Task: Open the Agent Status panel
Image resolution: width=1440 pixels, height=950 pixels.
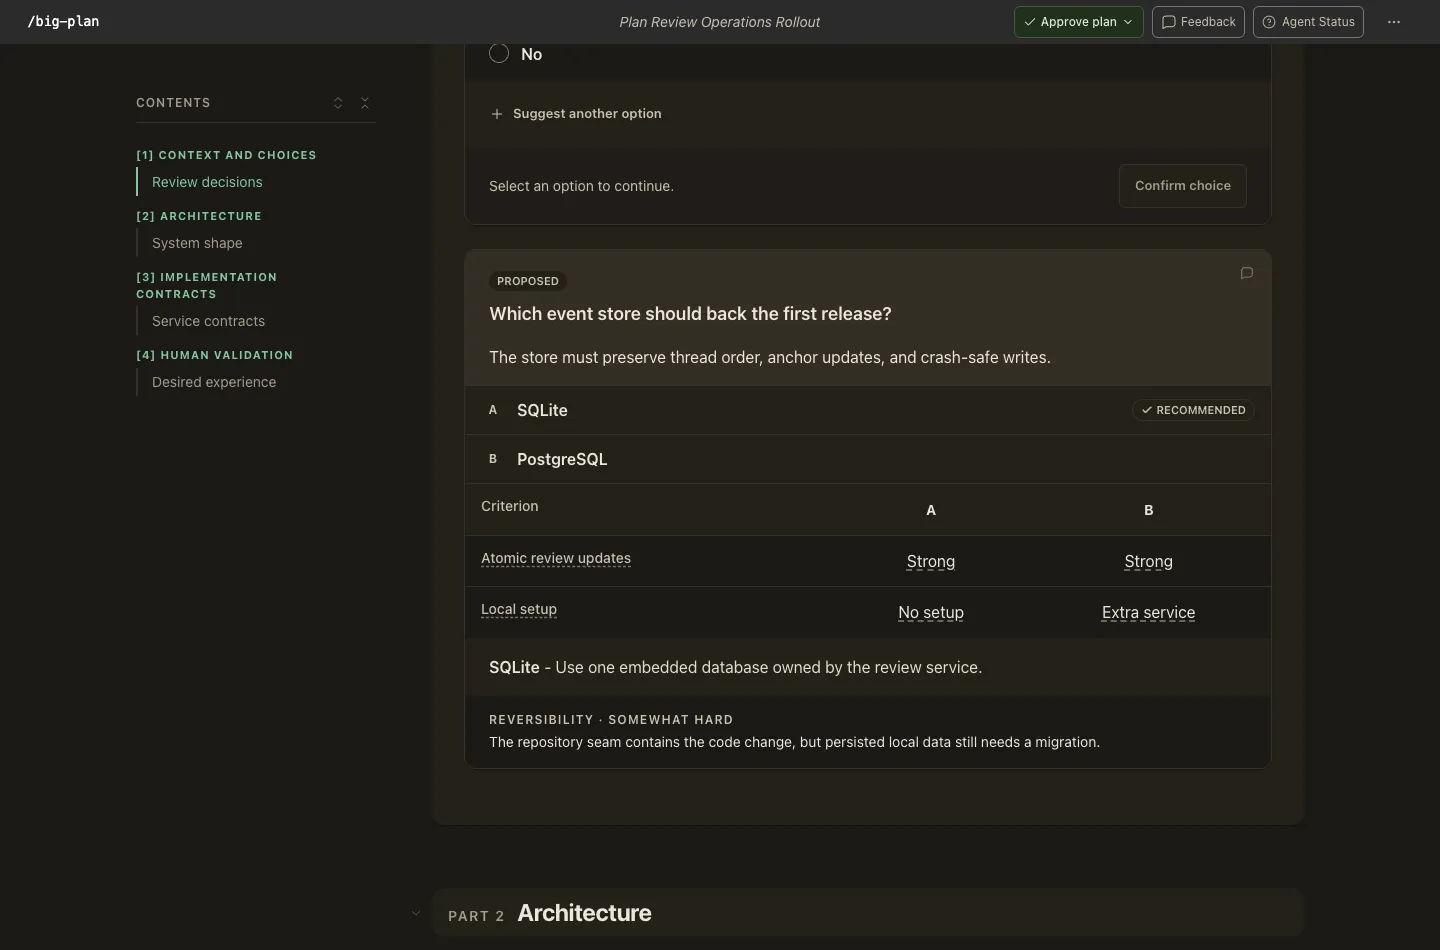Action: pos(1308,22)
